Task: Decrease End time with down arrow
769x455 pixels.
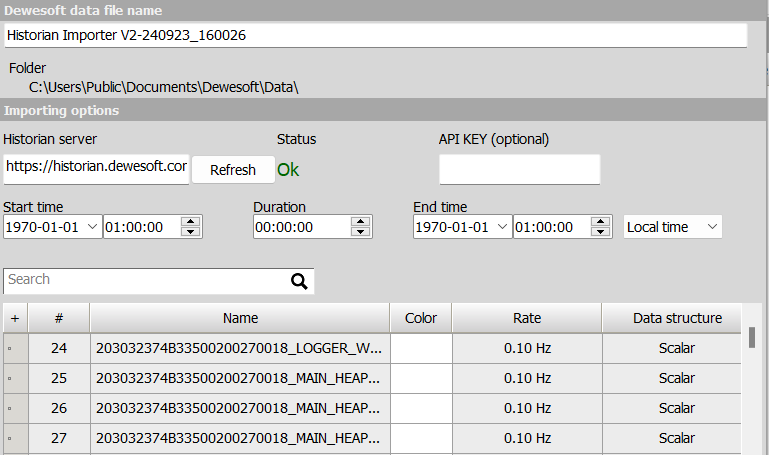Action: click(x=600, y=232)
